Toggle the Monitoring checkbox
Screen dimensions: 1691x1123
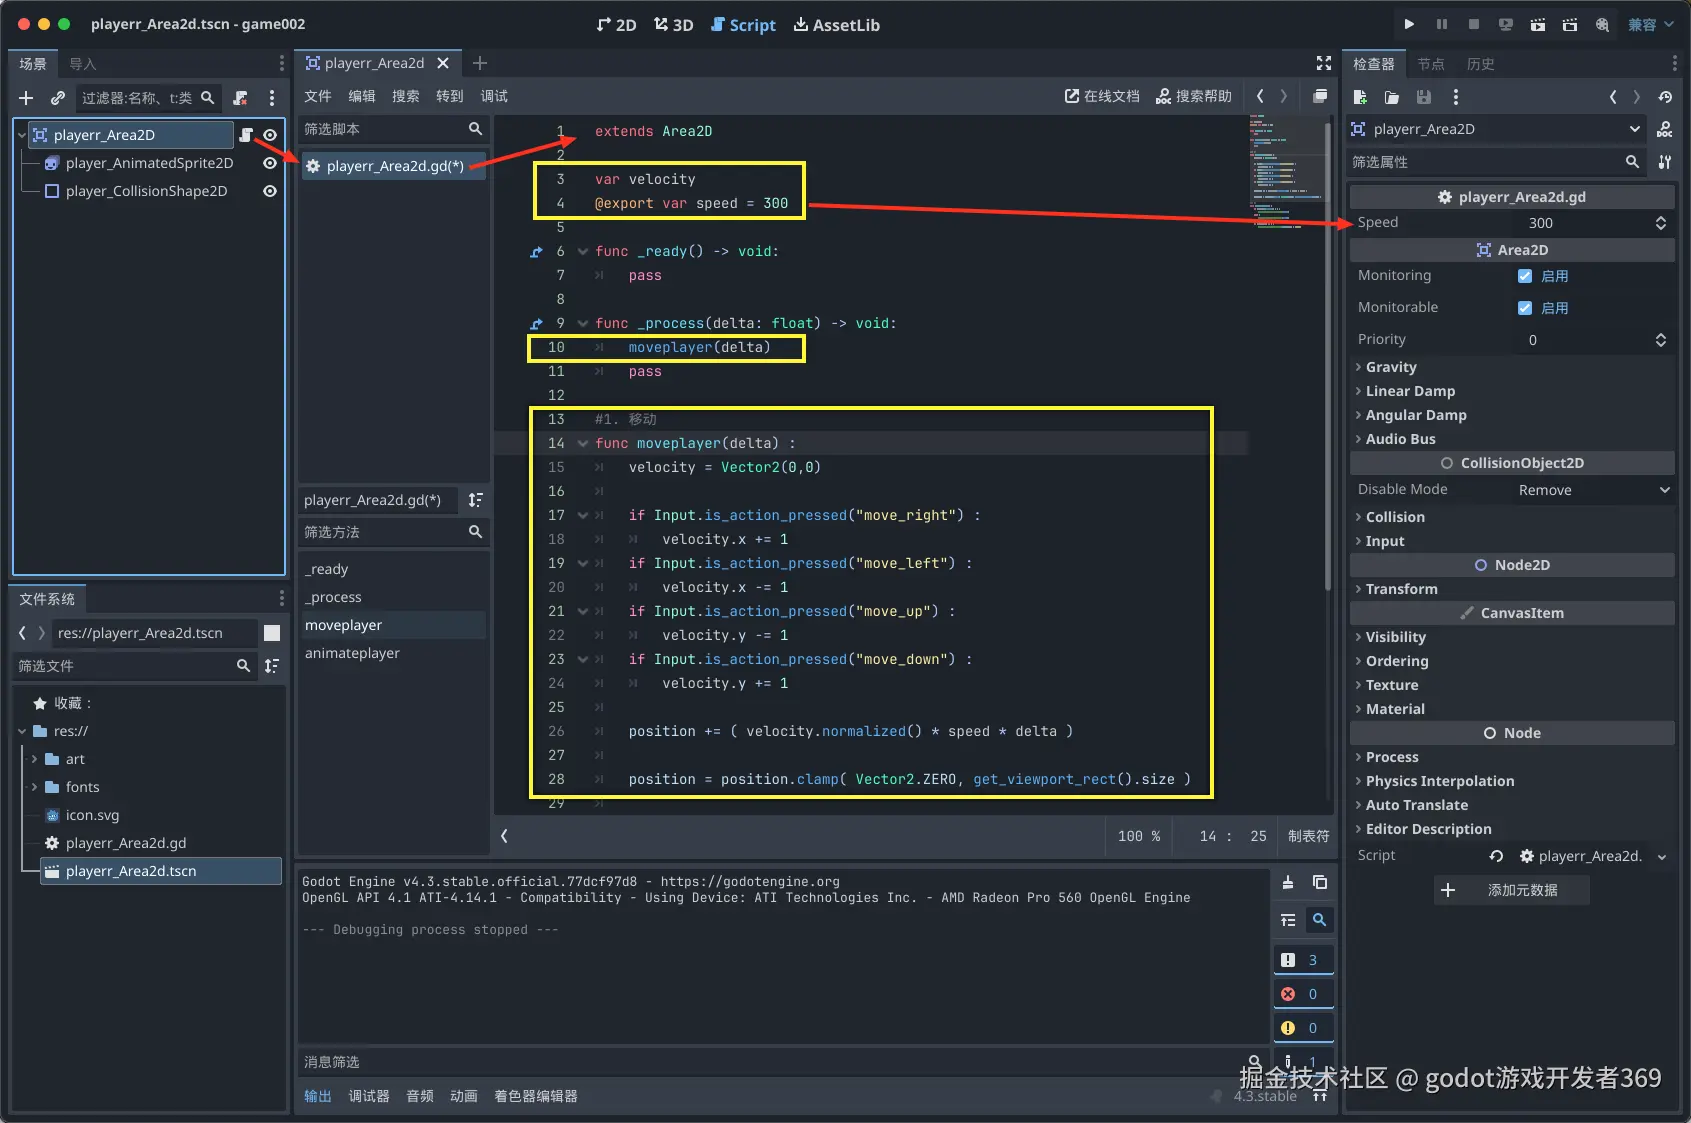pos(1525,276)
